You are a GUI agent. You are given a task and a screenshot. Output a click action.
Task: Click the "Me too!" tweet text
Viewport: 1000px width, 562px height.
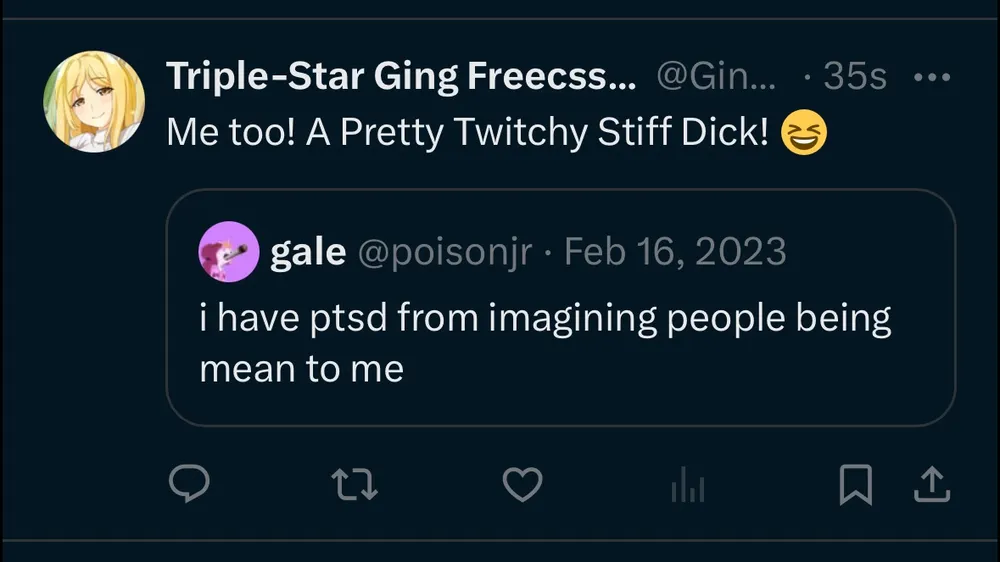[231, 133]
